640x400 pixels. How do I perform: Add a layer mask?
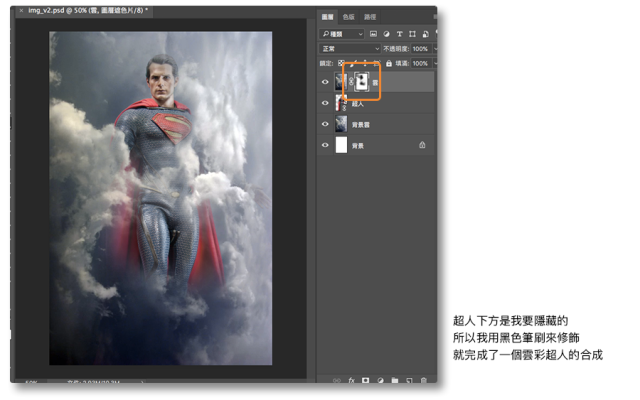point(366,380)
